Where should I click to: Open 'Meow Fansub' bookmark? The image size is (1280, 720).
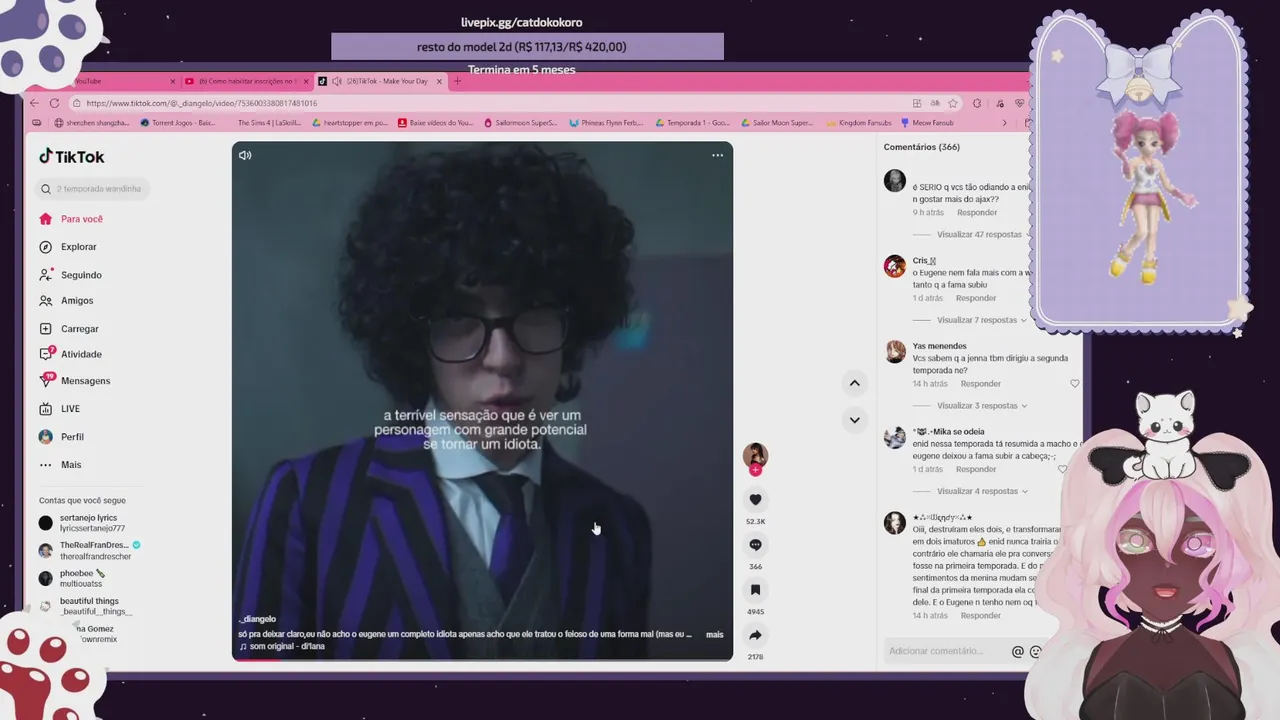[928, 123]
